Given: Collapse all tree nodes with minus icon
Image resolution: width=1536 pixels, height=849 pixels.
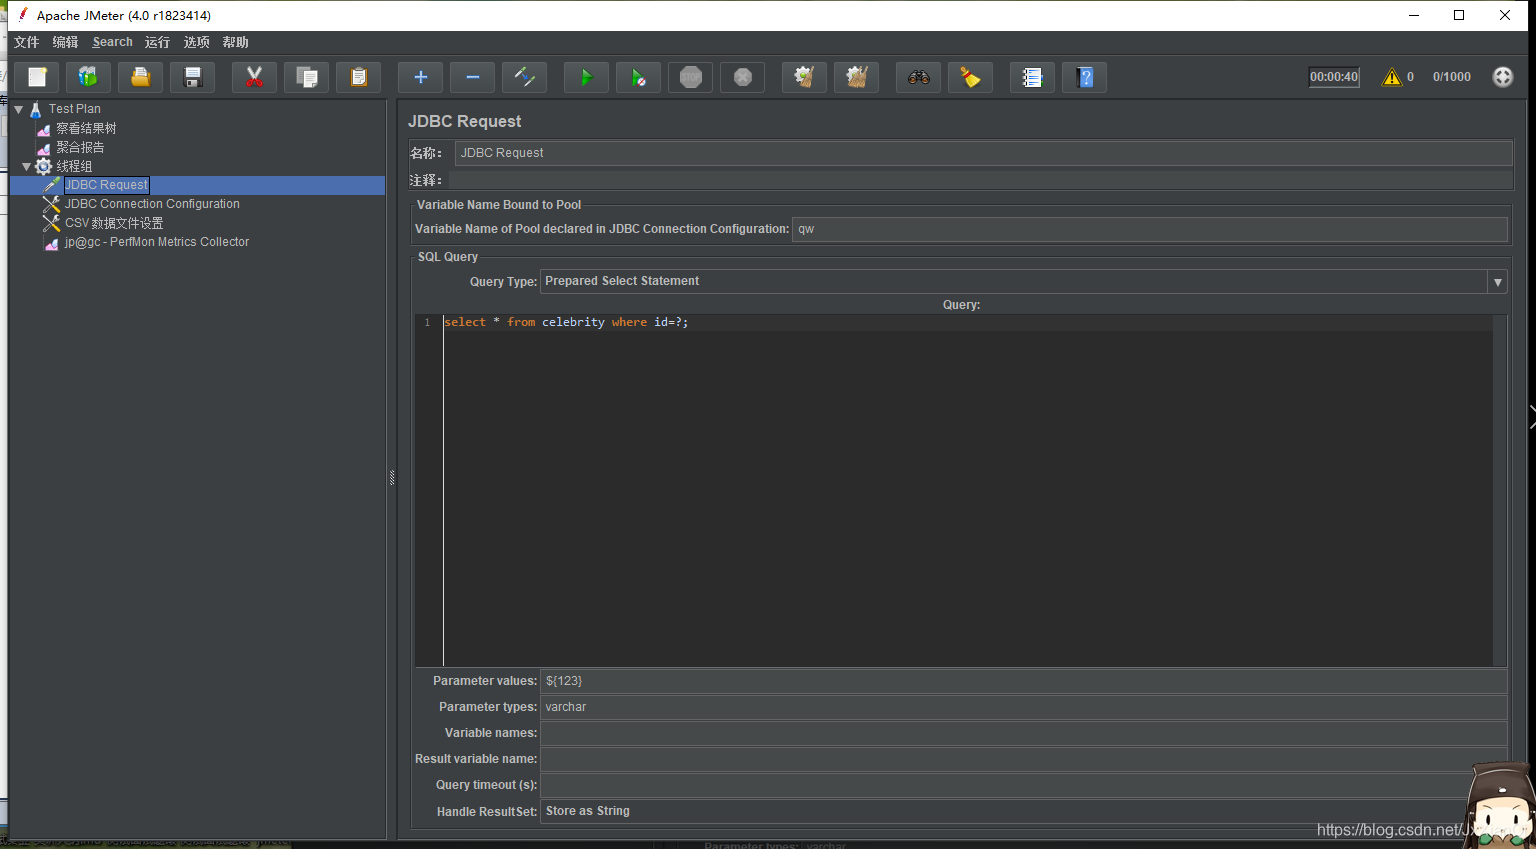Looking at the screenshot, I should [473, 77].
